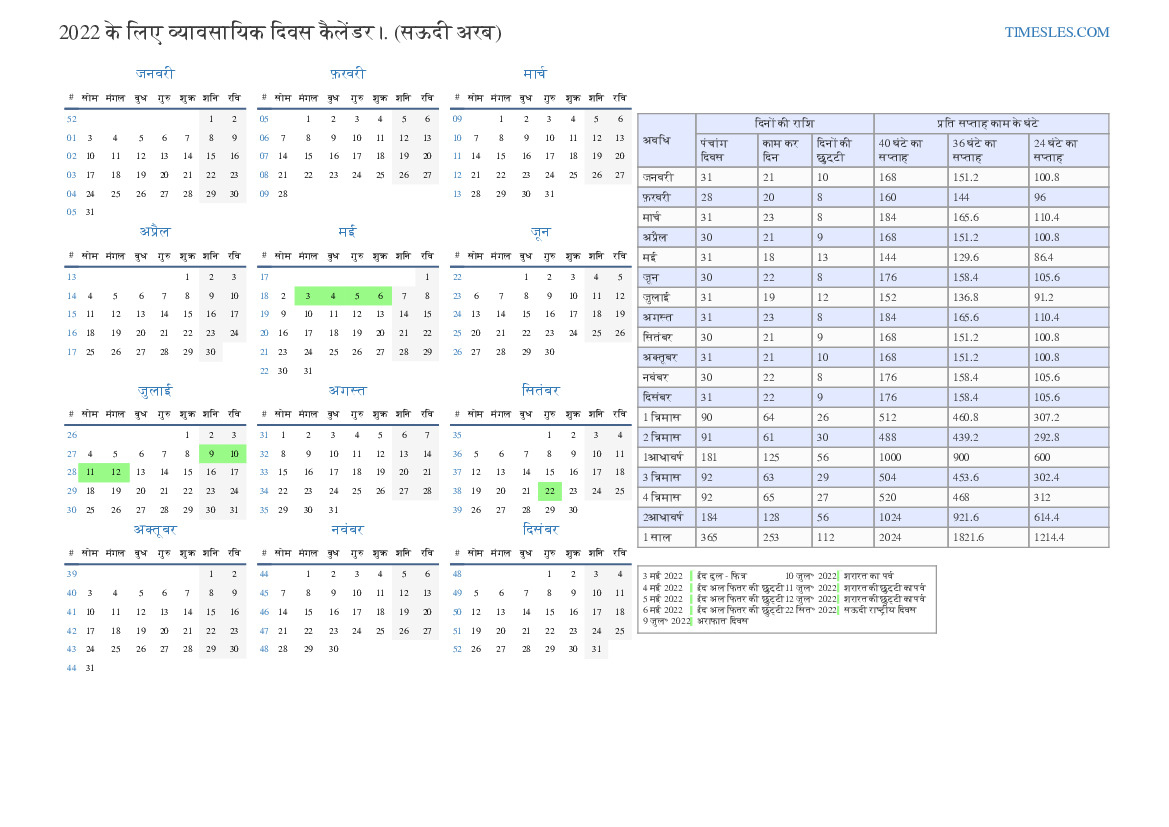Click highlighted date 12 in जुलाई
Image resolution: width=1169 pixels, height=827 pixels.
115,472
